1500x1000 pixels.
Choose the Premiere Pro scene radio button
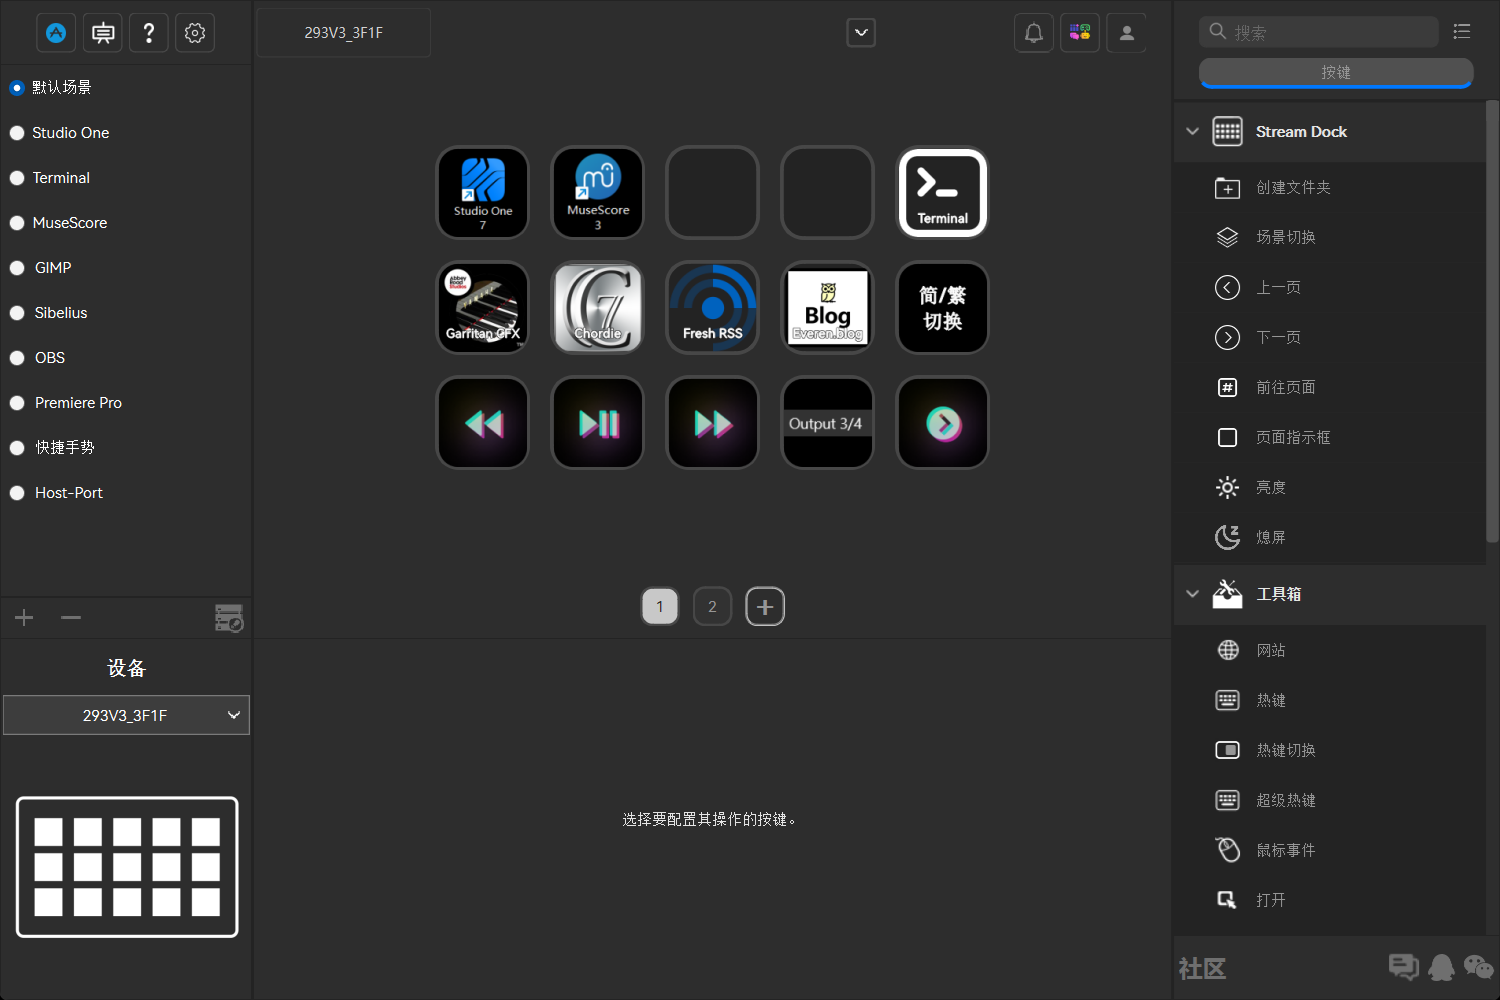pos(17,403)
